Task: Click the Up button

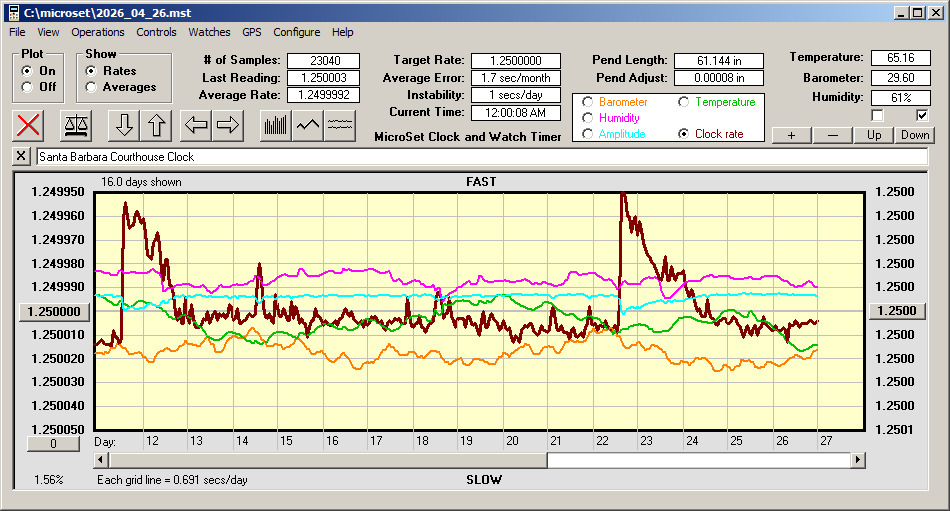Action: (x=874, y=135)
